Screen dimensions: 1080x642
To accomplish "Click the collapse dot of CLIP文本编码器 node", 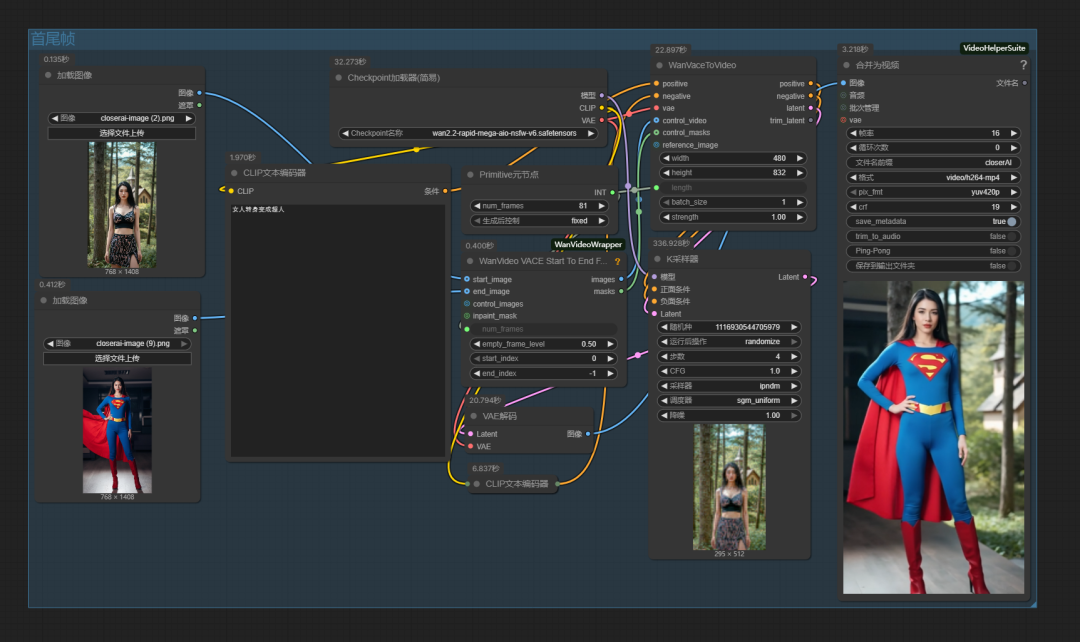I will (x=234, y=173).
